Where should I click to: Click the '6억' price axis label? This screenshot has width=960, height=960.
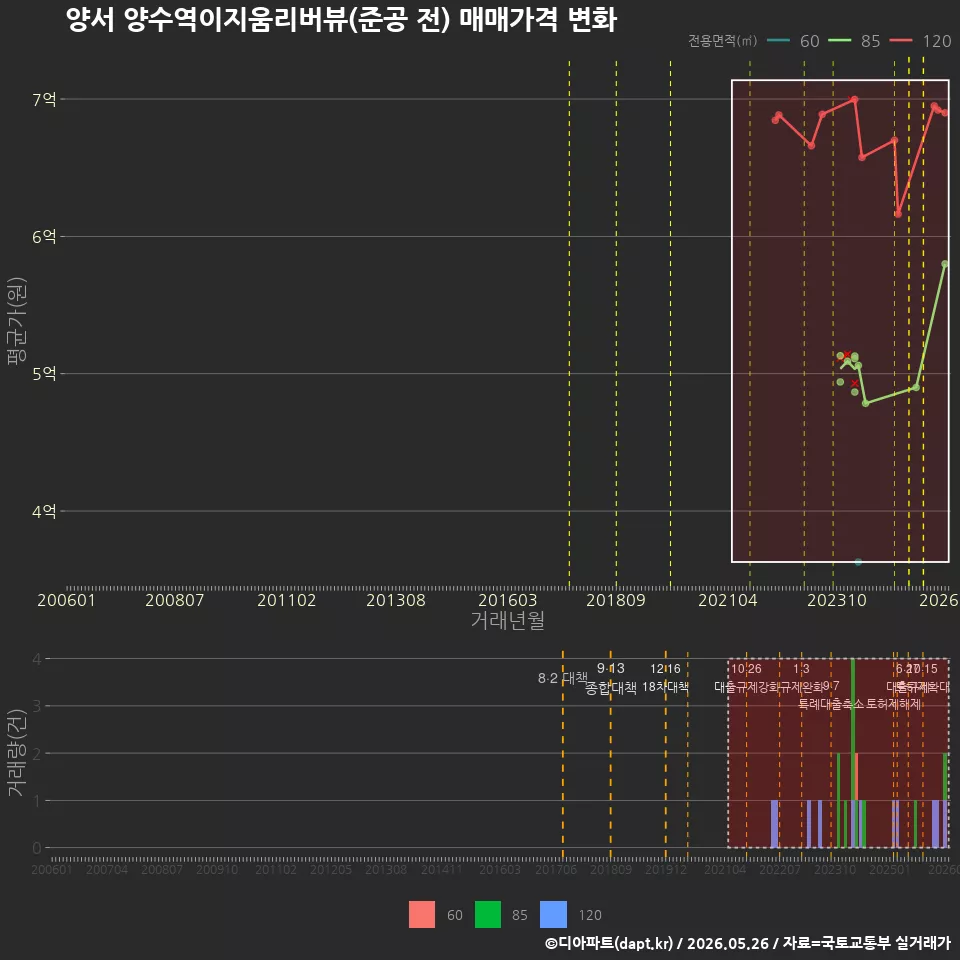point(44,236)
